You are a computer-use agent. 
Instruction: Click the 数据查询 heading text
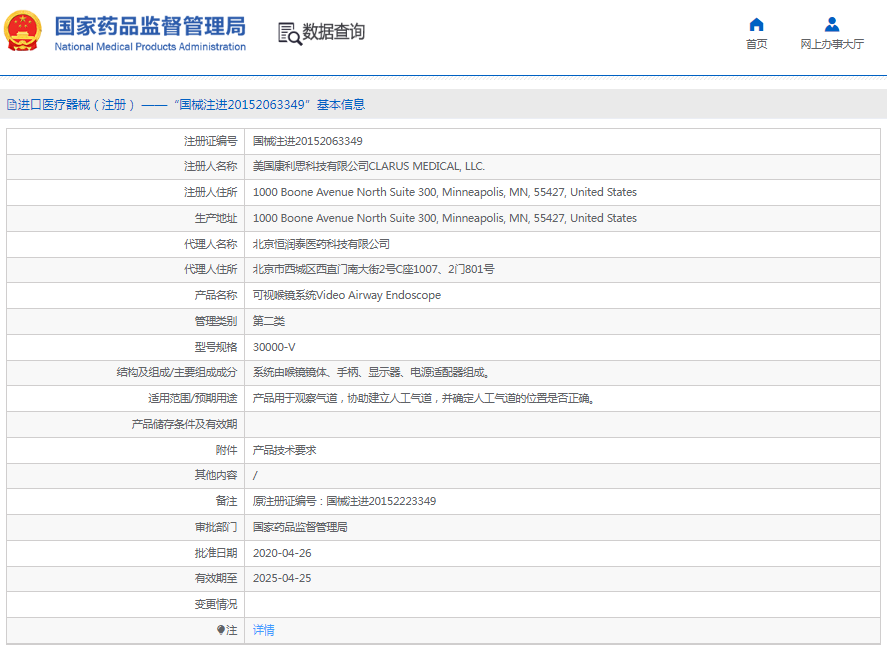click(x=334, y=32)
